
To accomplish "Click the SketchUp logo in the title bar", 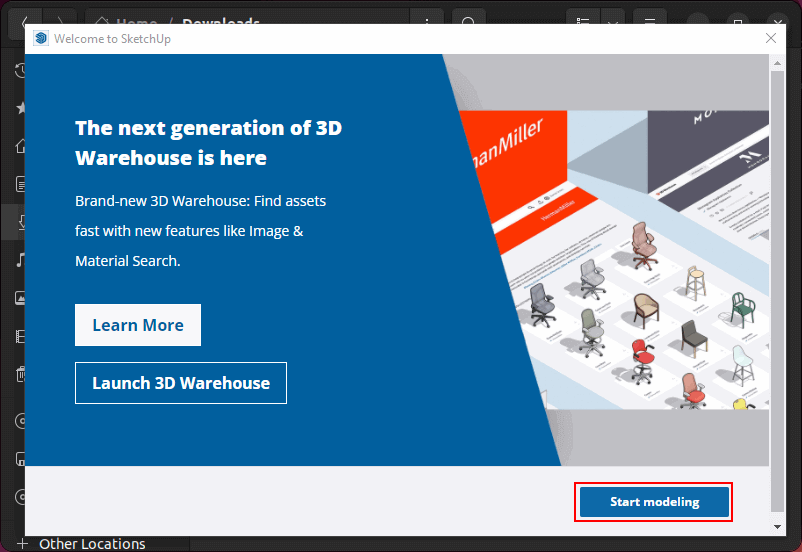I will tap(41, 38).
